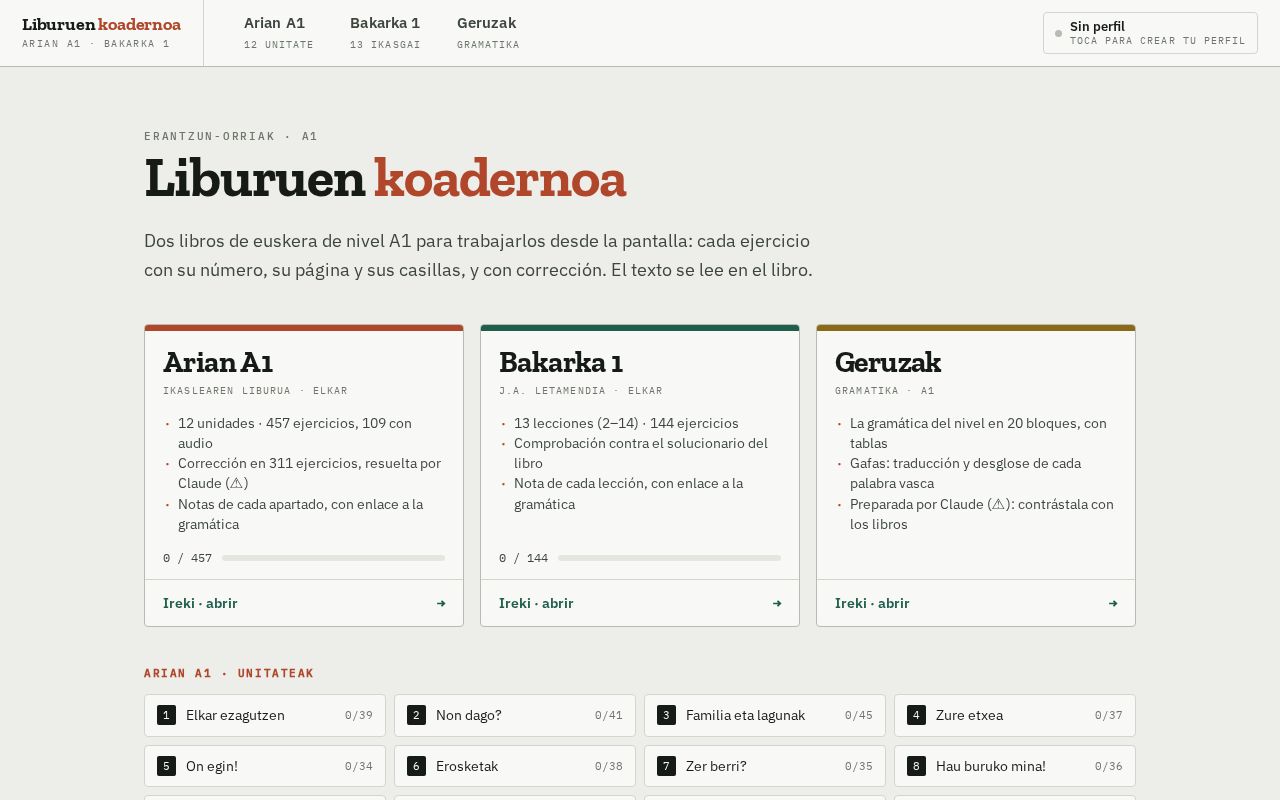Switch to the Bakarka 1 navigation tab
Screen dimensions: 1280x800
click(x=385, y=33)
